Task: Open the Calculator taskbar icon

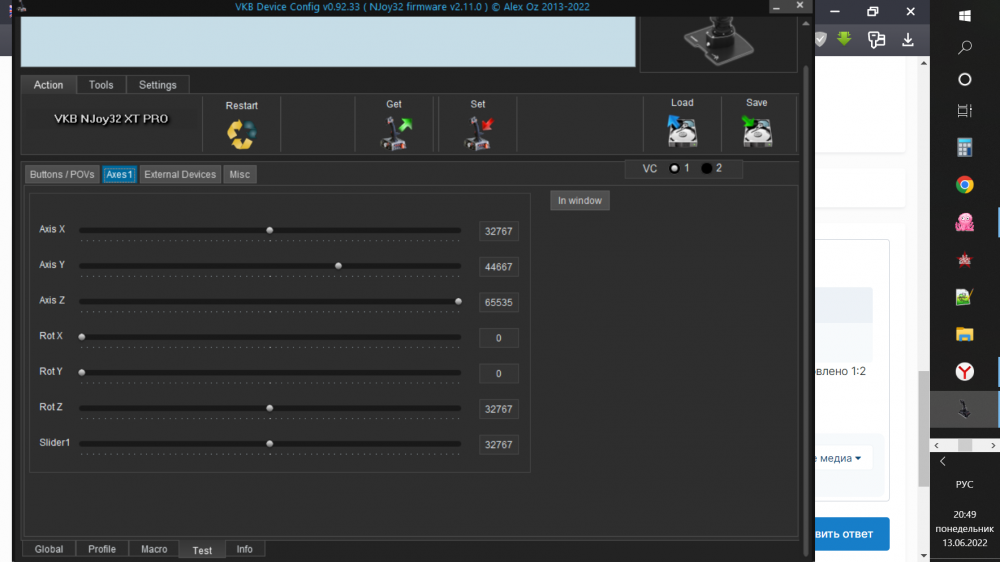Action: coord(964,147)
